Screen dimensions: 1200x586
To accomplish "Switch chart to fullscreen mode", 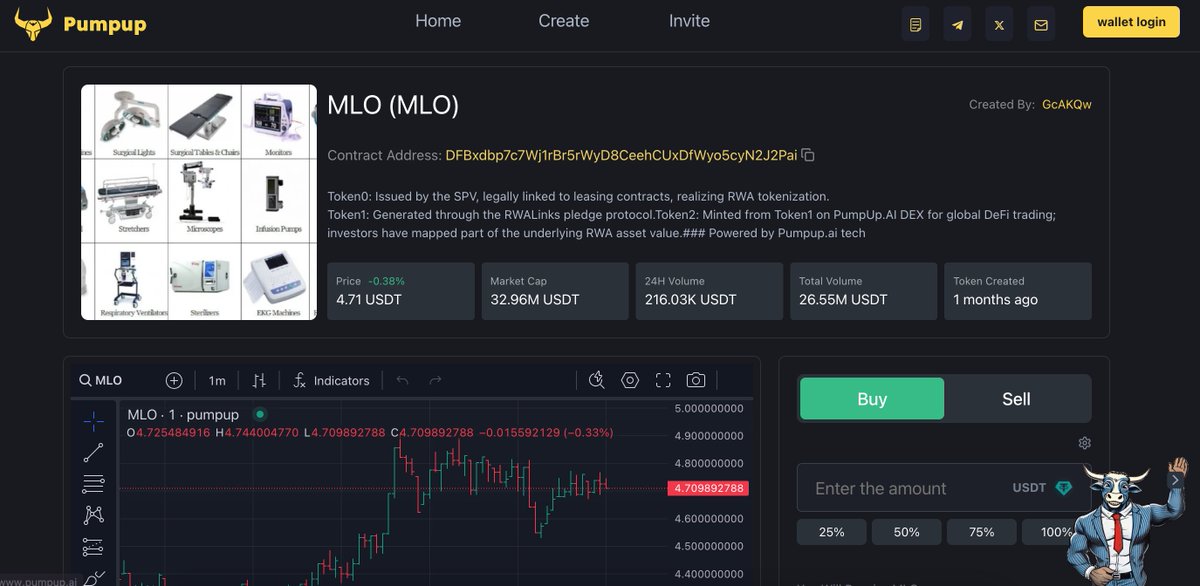I will click(663, 380).
